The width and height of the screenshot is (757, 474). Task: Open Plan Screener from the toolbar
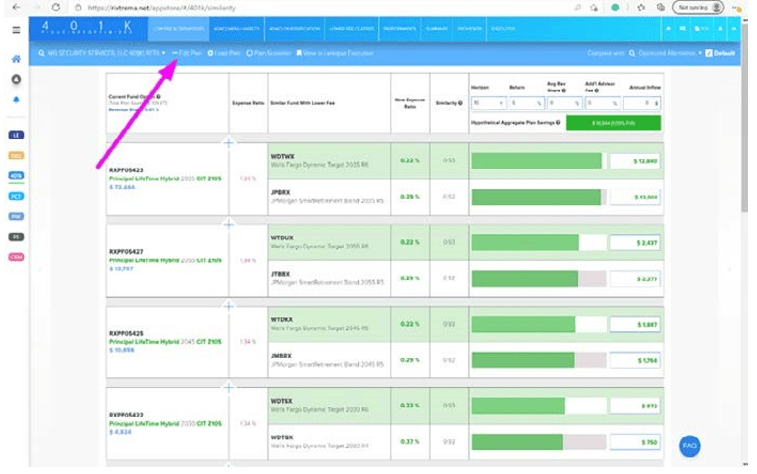tap(268, 53)
